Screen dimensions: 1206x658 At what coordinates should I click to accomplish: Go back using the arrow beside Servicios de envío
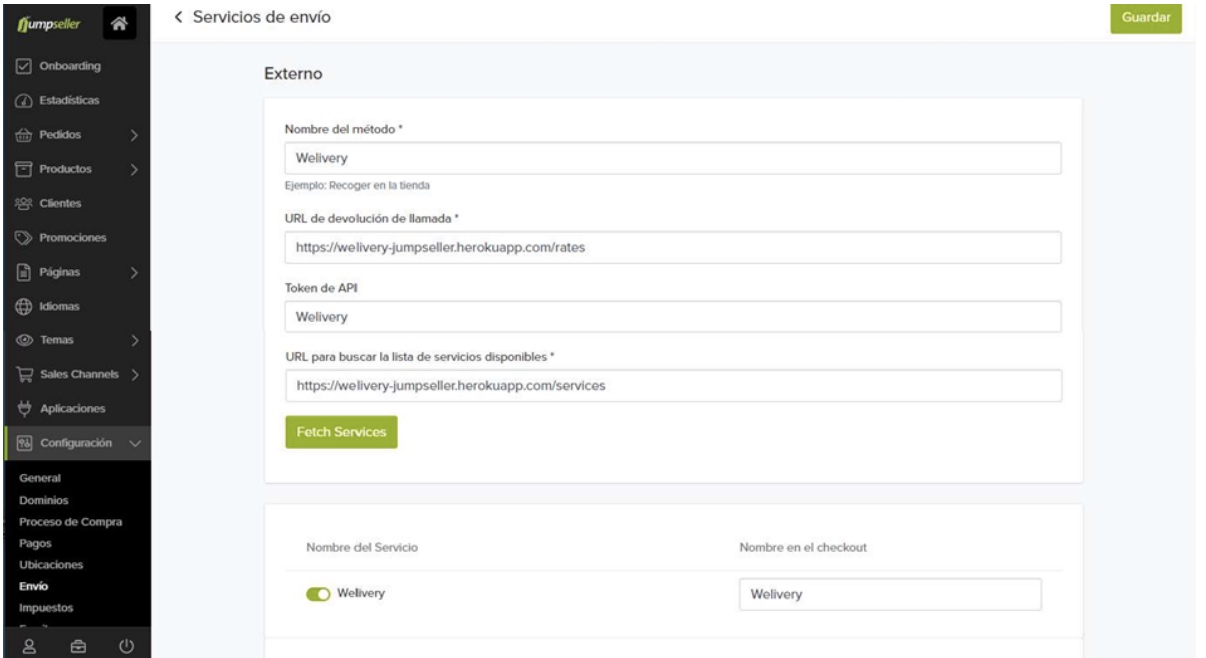[x=179, y=18]
